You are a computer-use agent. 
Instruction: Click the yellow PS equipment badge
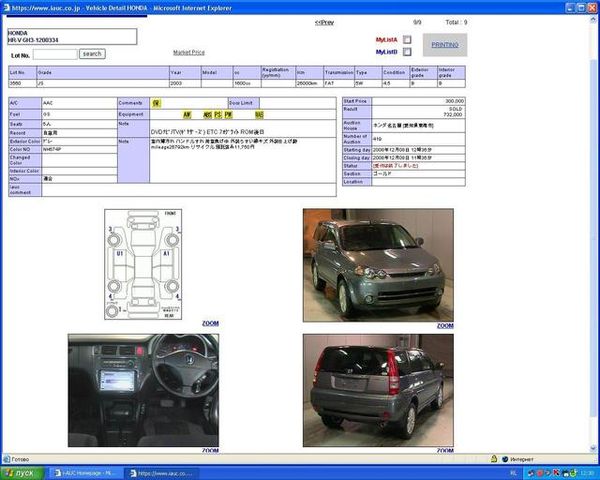tap(218, 114)
